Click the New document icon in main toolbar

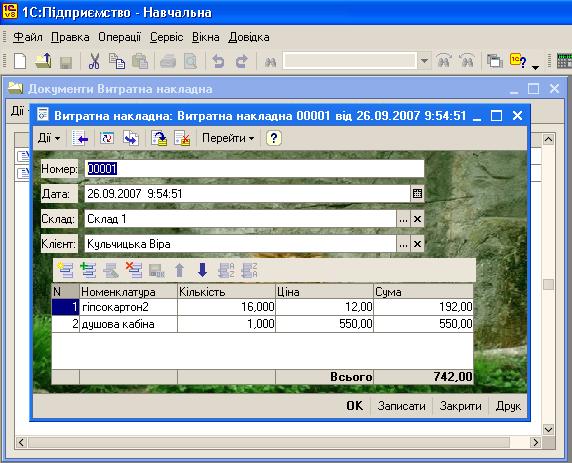tap(20, 61)
